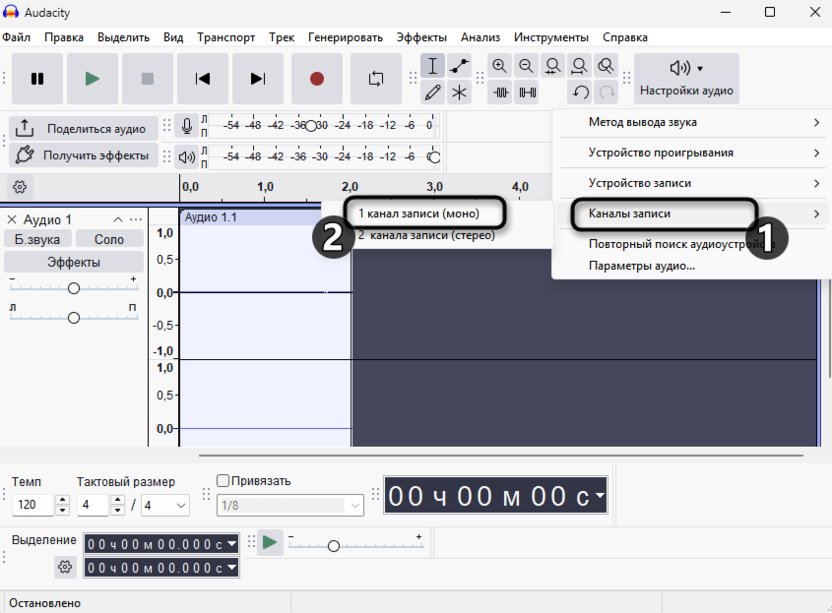Image resolution: width=832 pixels, height=613 pixels.
Task: Click the track volume gain slider
Action: pyautogui.click(x=73, y=288)
